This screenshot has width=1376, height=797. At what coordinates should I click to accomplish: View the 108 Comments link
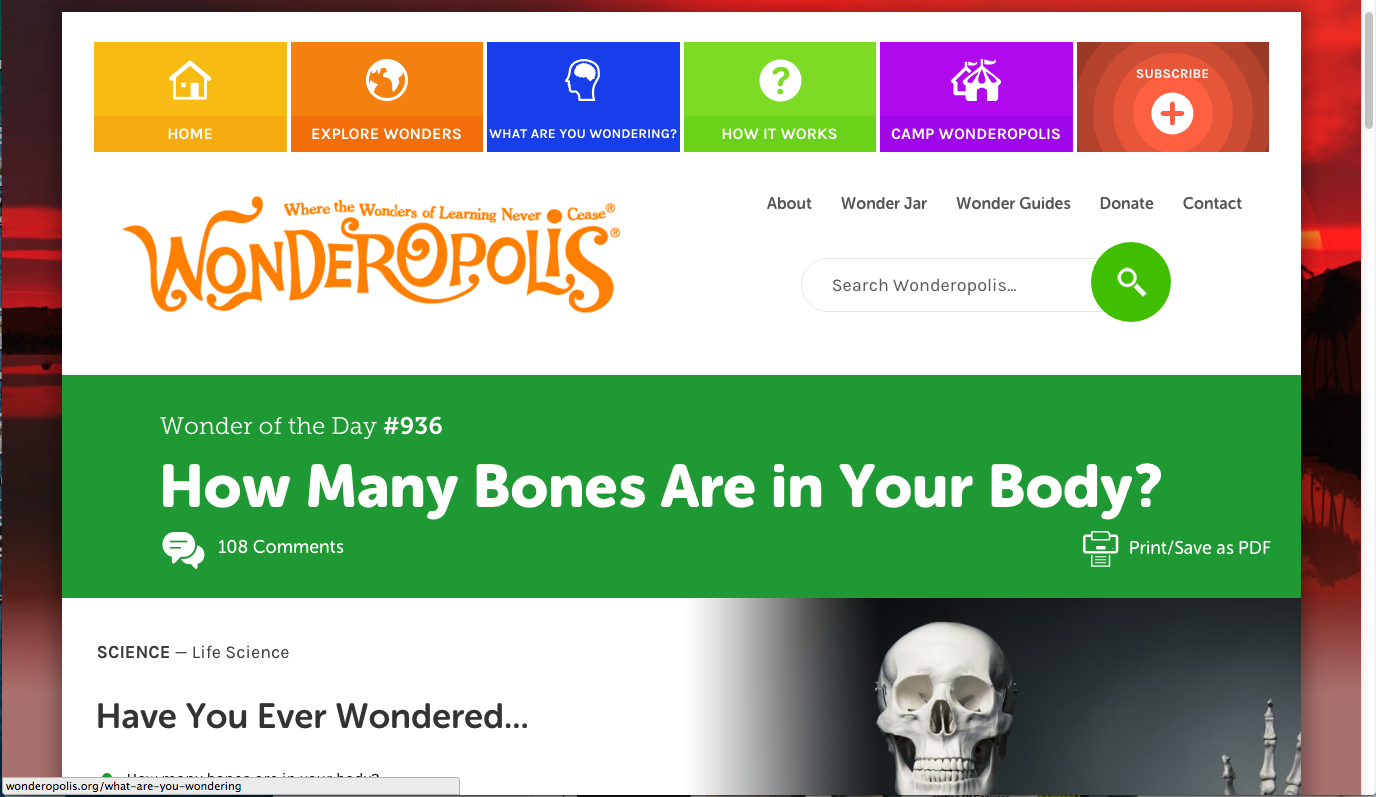coord(281,547)
